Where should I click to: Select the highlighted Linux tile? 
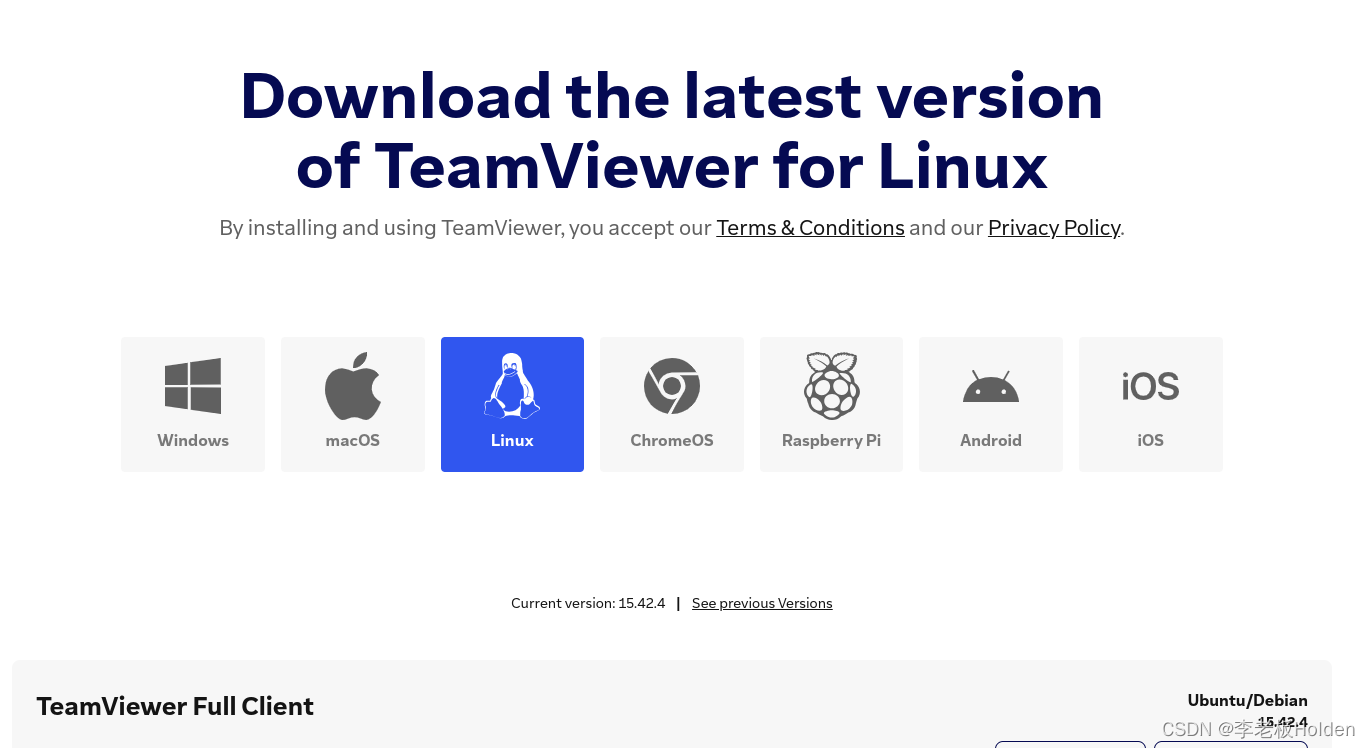pos(512,404)
